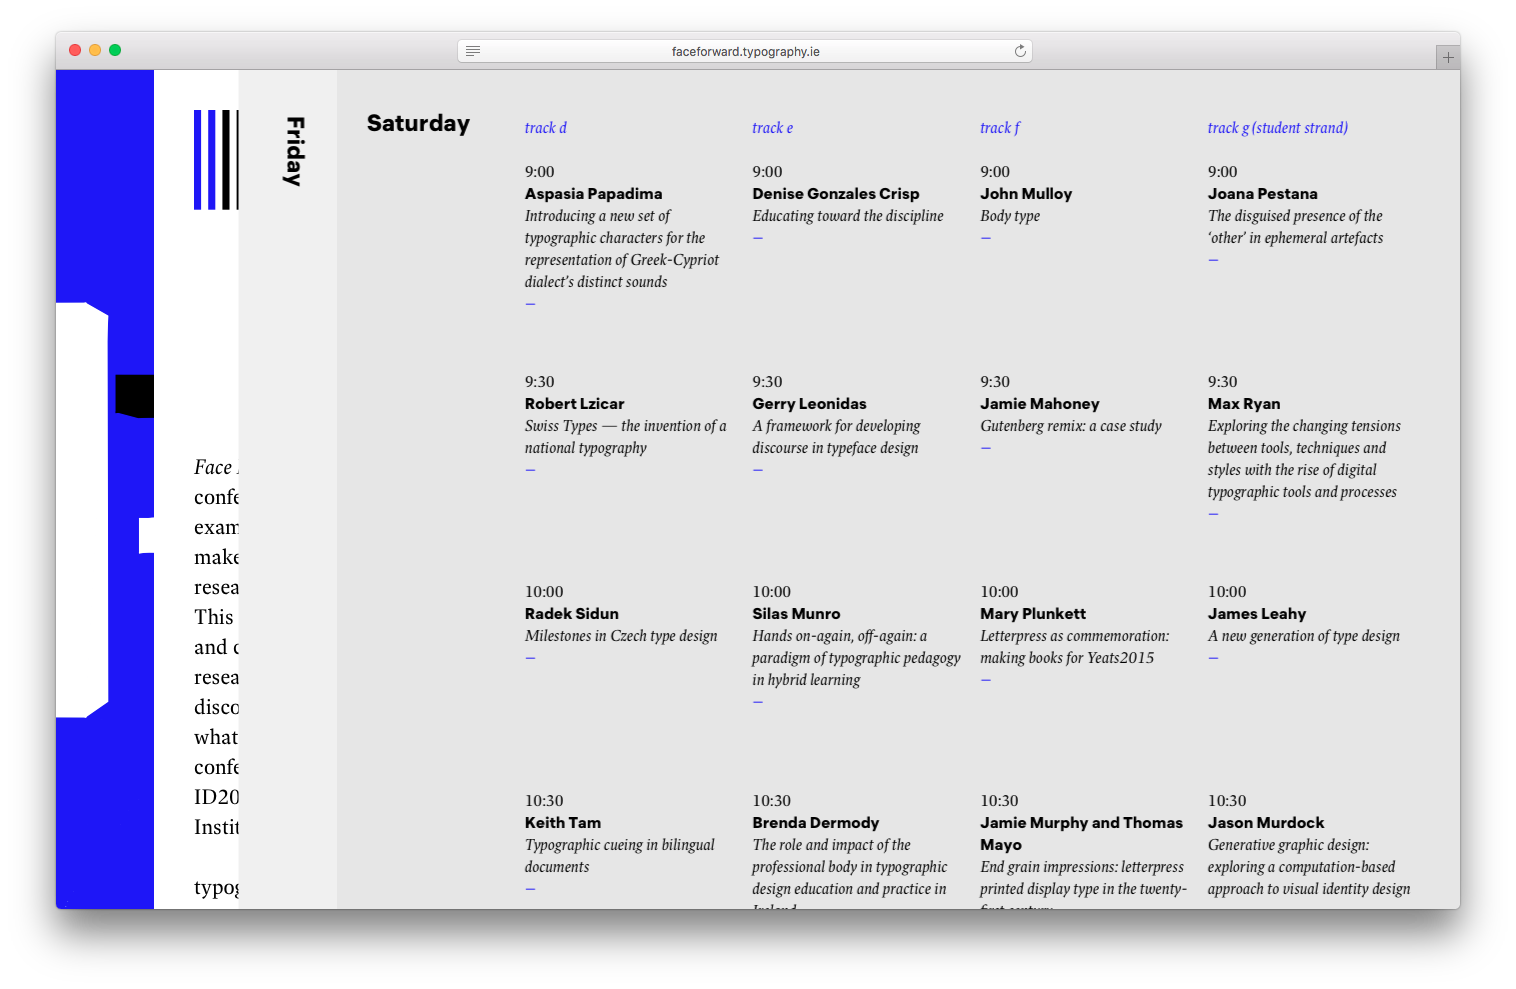Click speaker name Mary Plunkett
This screenshot has width=1516, height=989.
coord(1033,614)
